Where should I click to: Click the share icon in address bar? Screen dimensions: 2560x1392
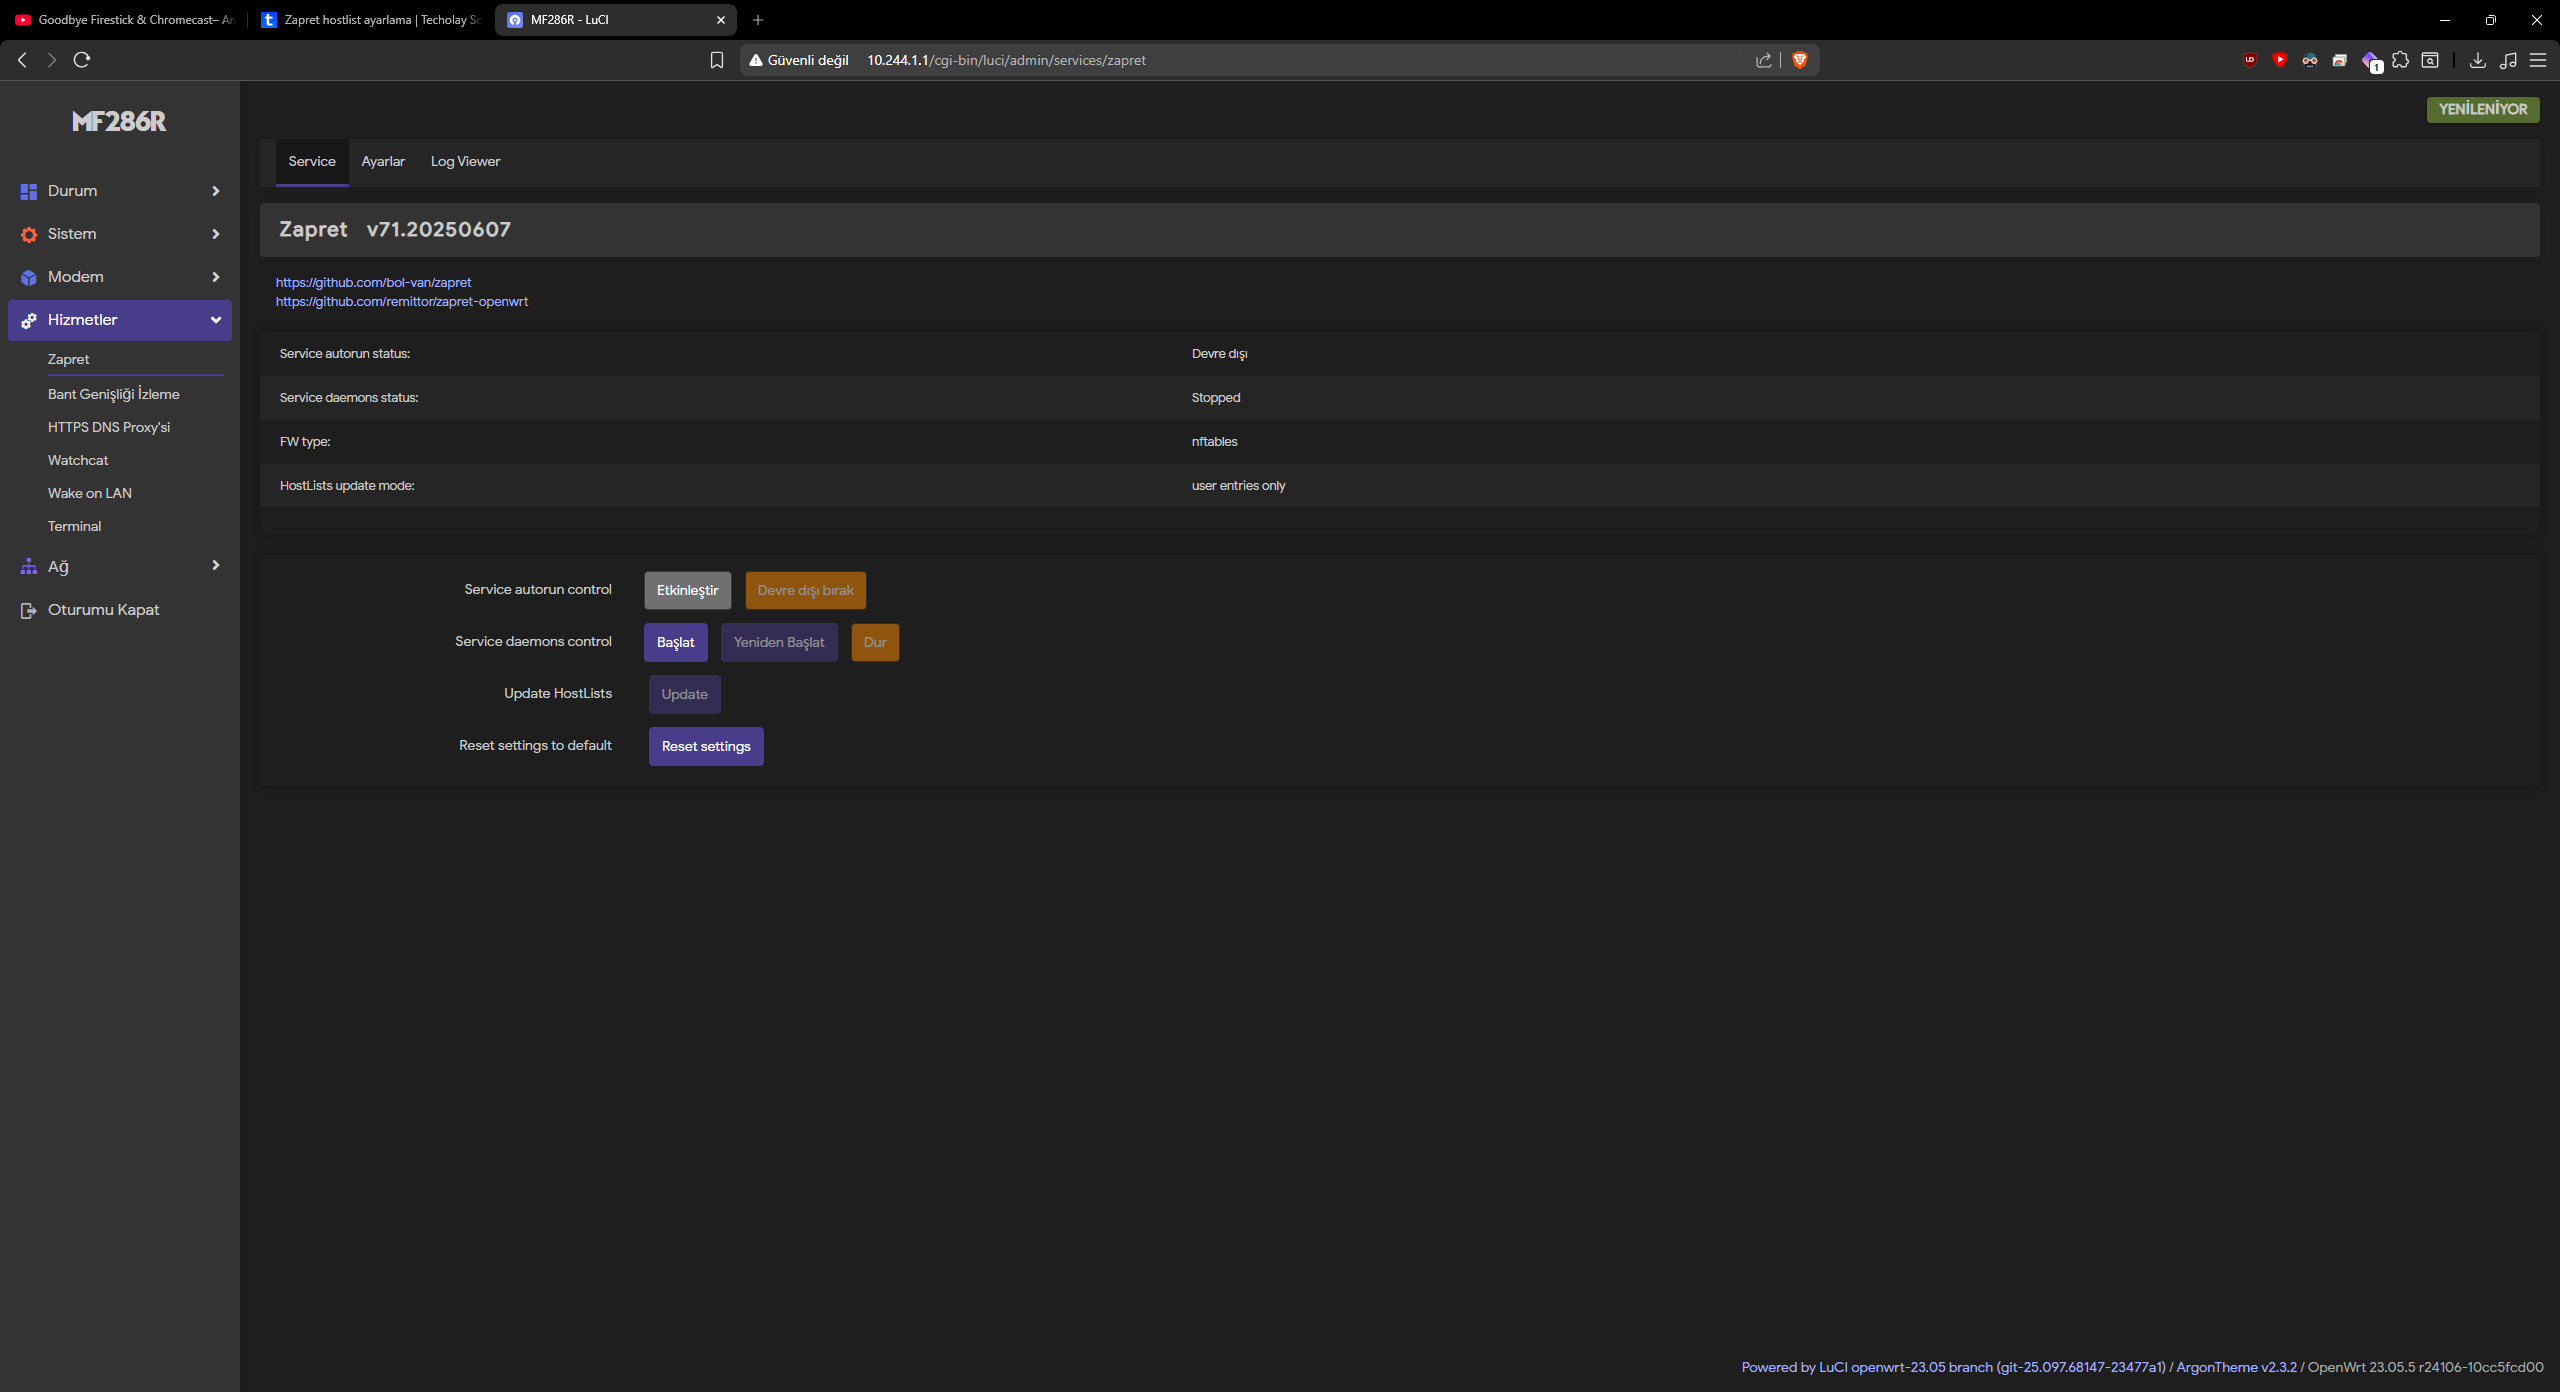coord(1763,60)
